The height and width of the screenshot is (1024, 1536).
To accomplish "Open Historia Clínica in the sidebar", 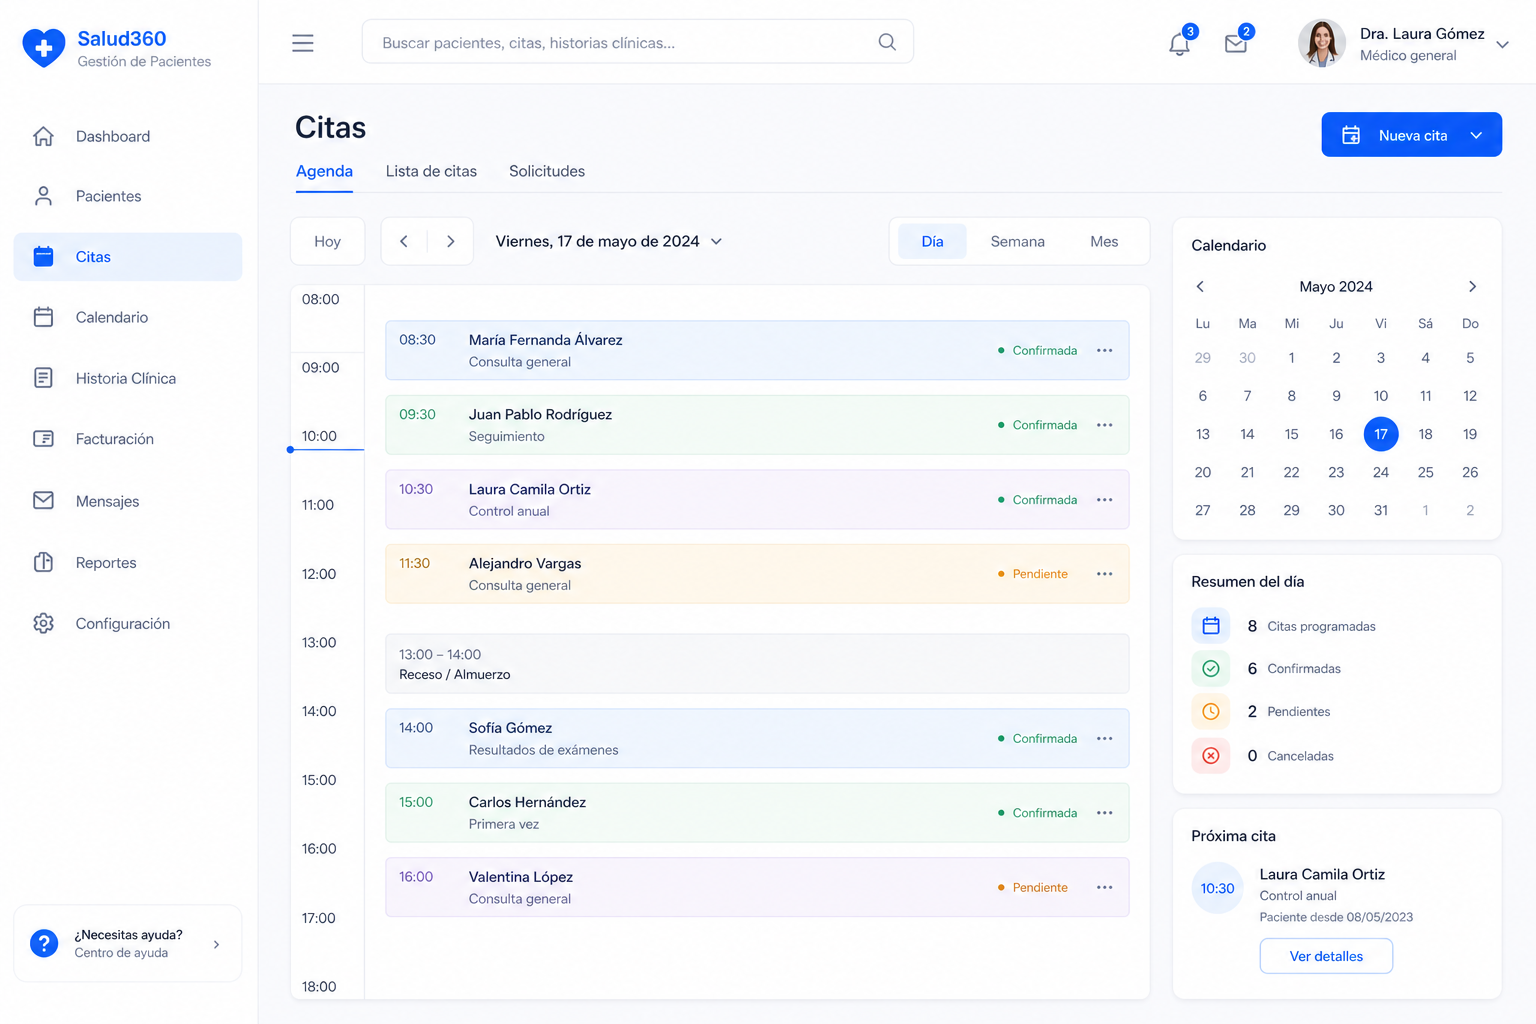I will click(128, 378).
